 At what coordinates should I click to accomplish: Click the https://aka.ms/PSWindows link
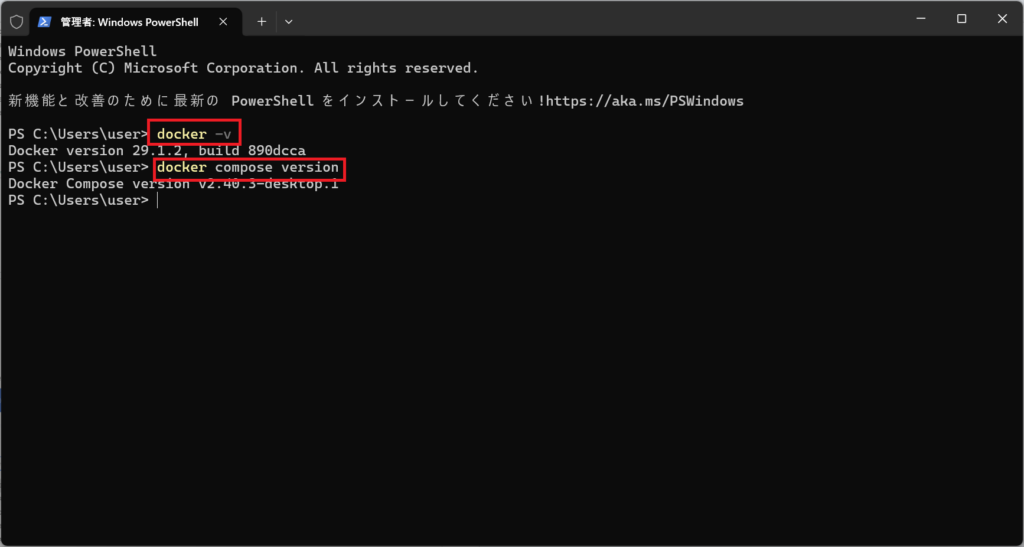pyautogui.click(x=644, y=101)
